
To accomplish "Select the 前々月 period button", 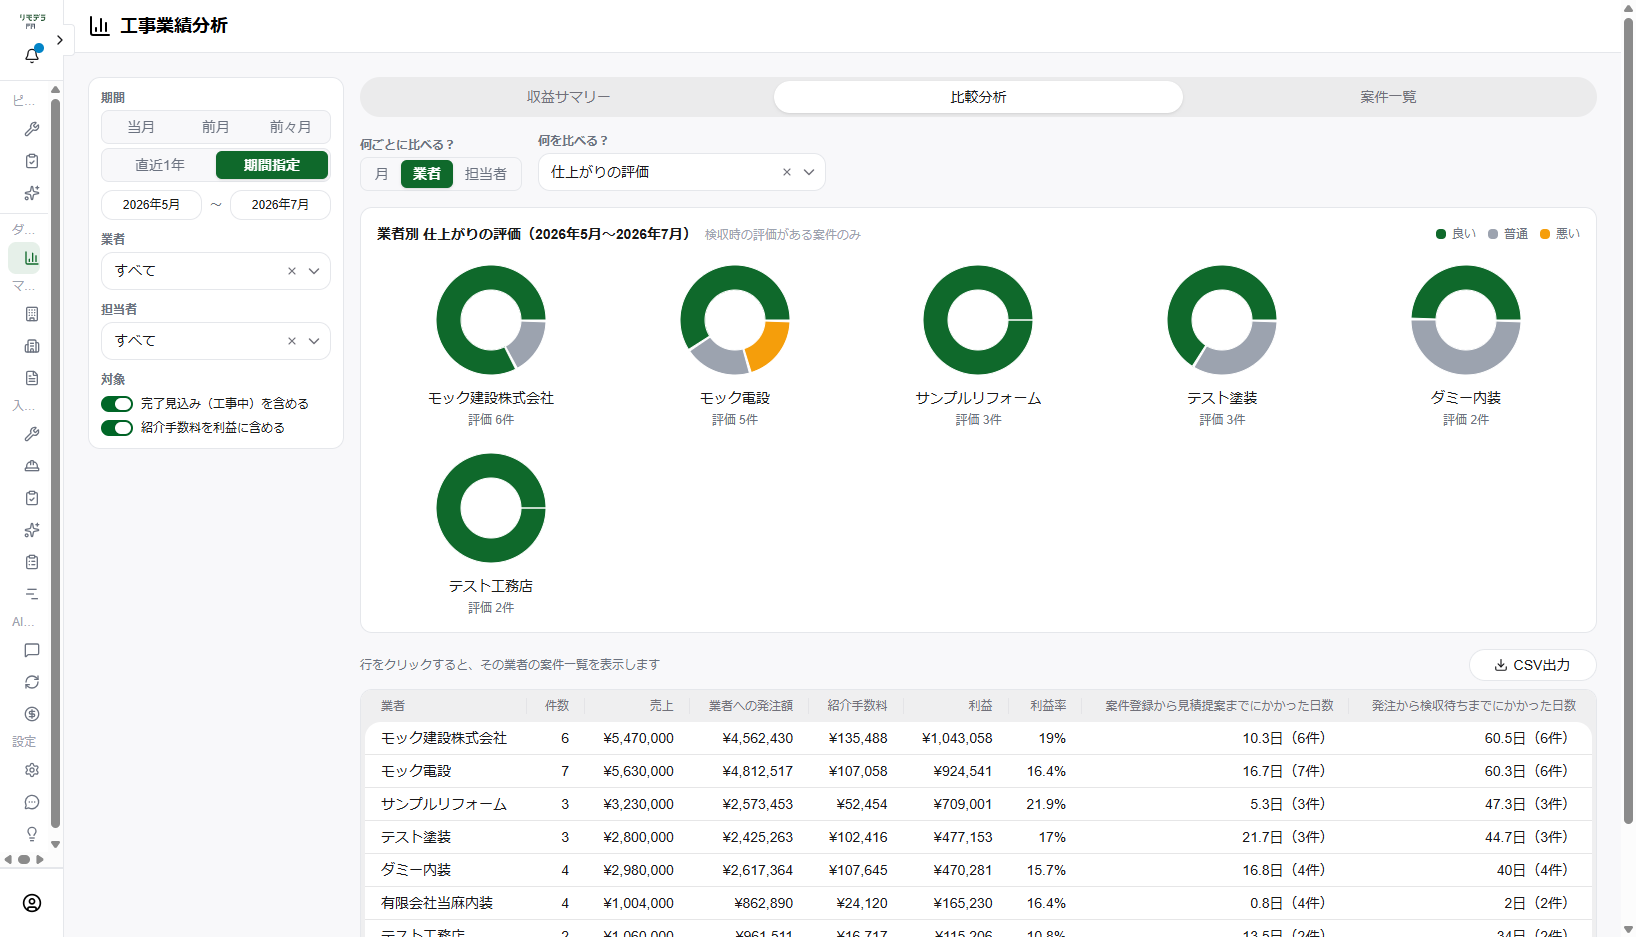I will [x=291, y=127].
